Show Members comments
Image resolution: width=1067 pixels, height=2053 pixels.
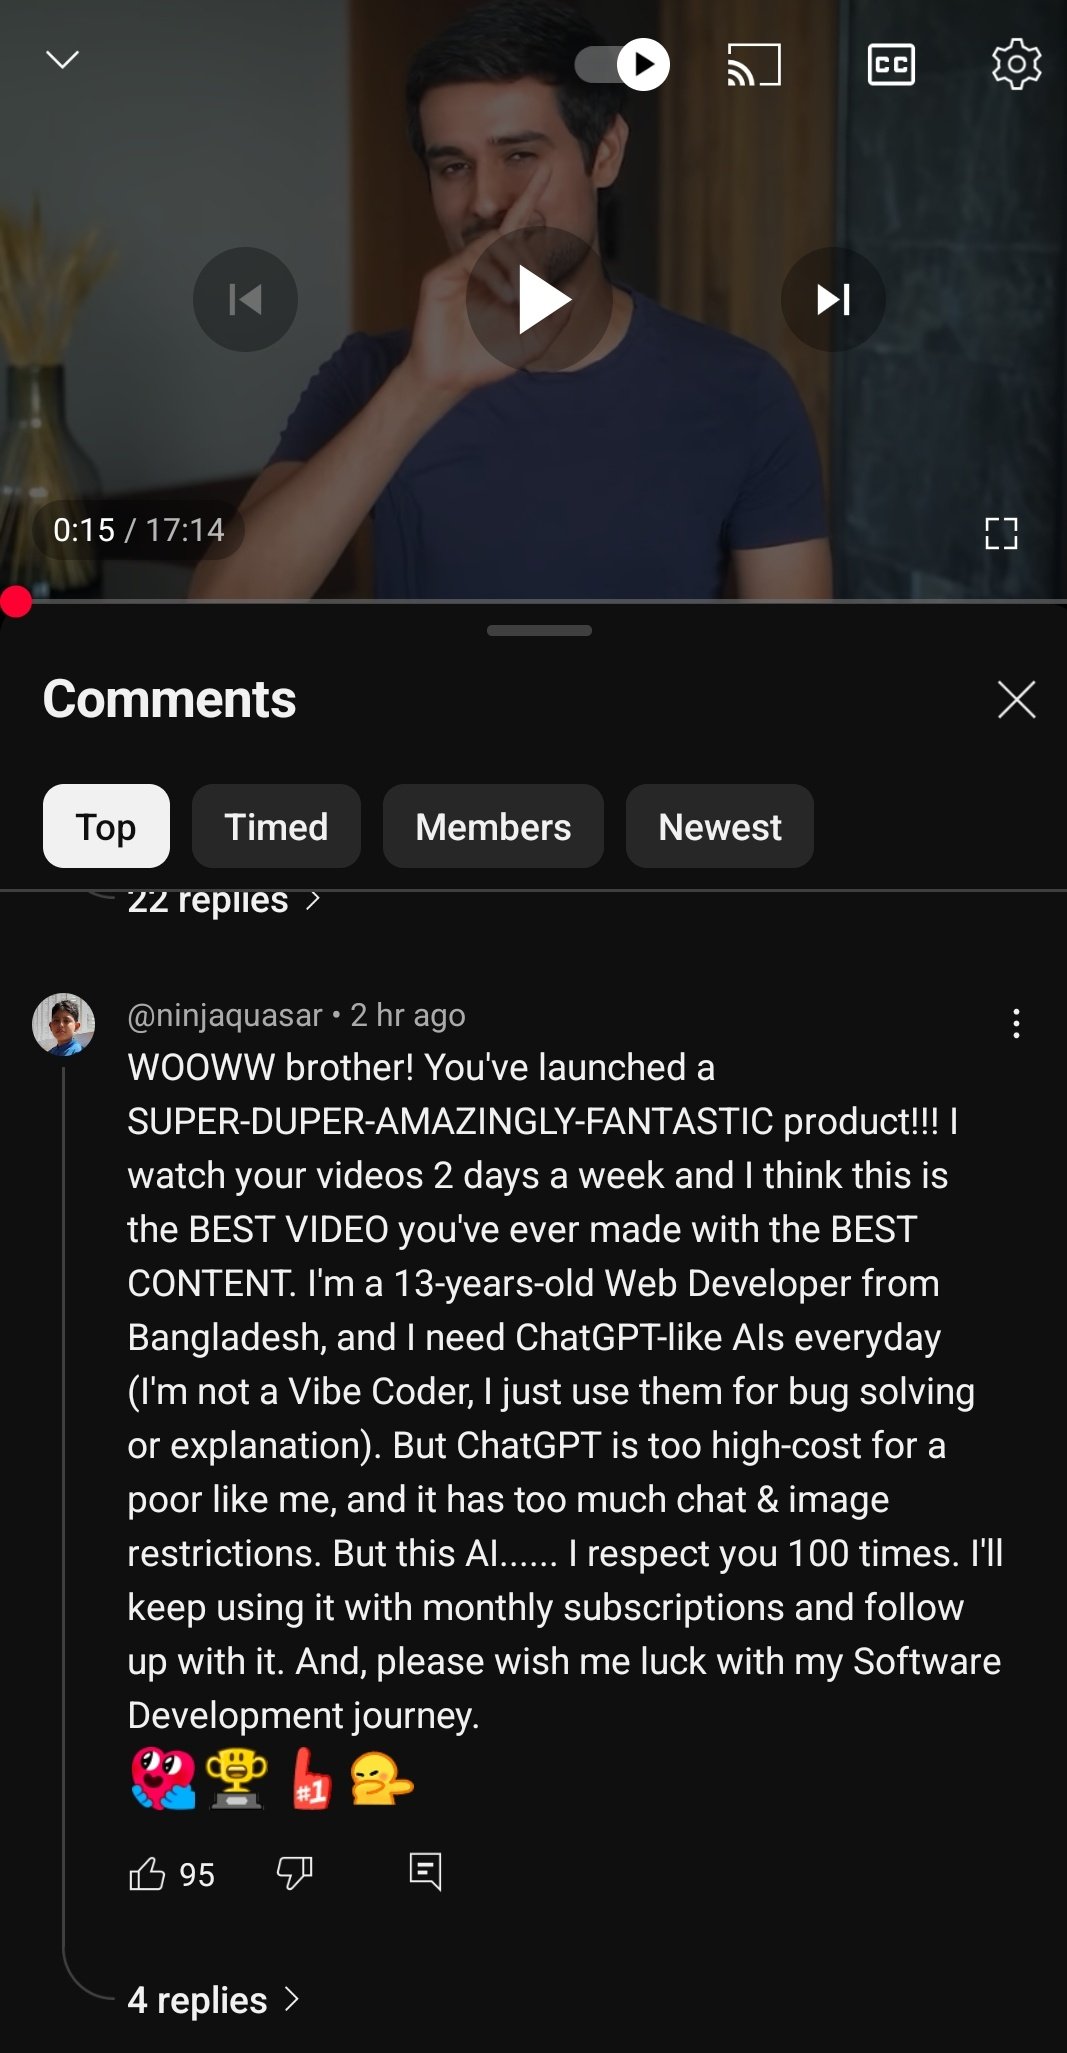click(x=493, y=826)
